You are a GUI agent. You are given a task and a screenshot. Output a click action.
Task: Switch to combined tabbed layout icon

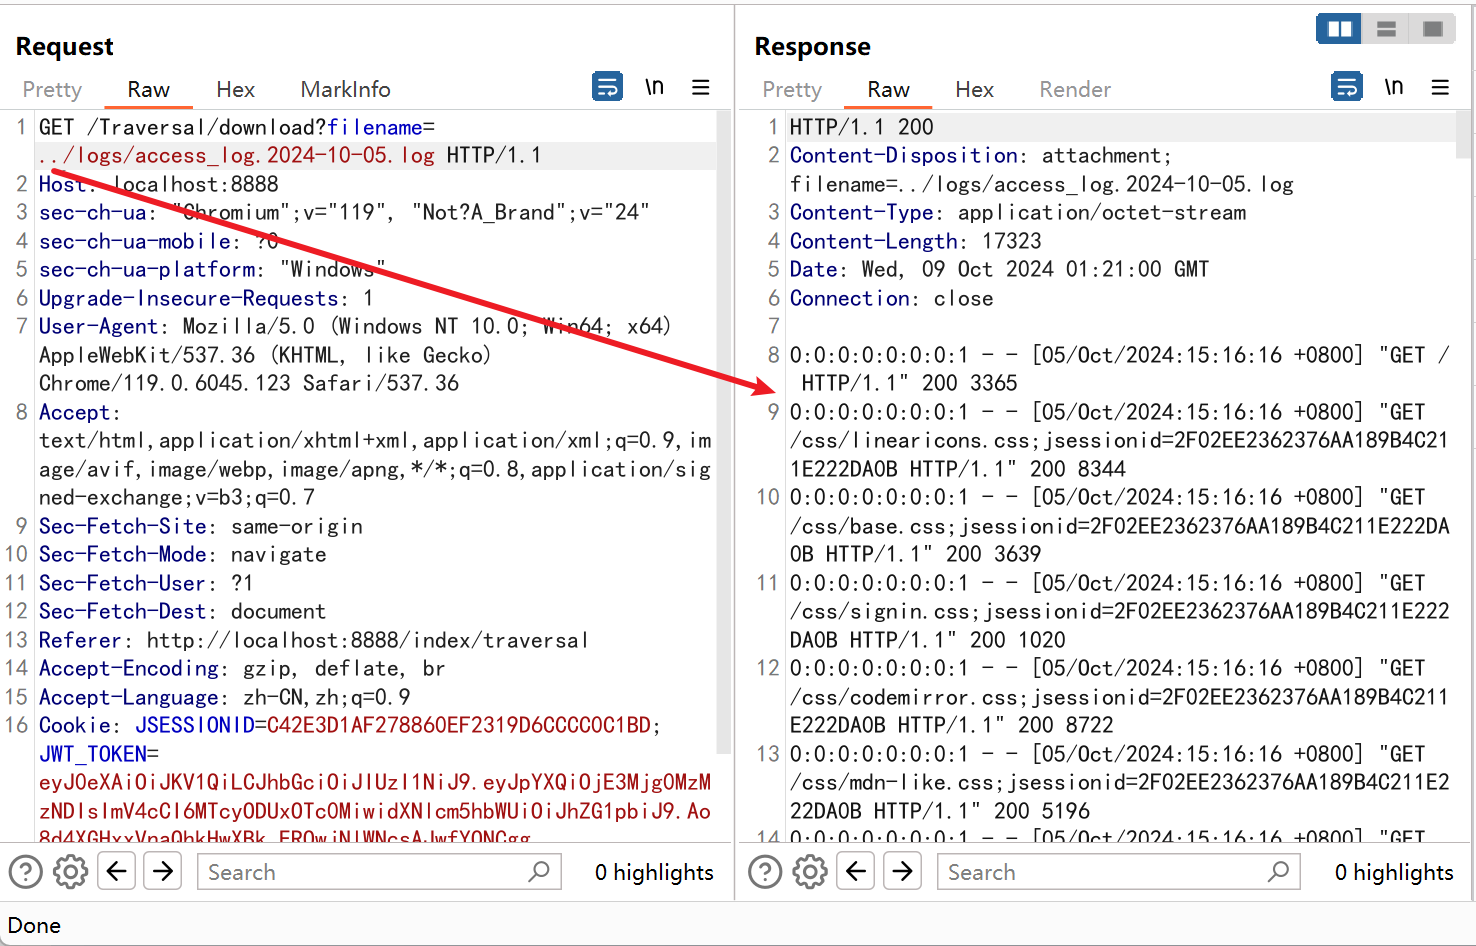click(x=1432, y=29)
